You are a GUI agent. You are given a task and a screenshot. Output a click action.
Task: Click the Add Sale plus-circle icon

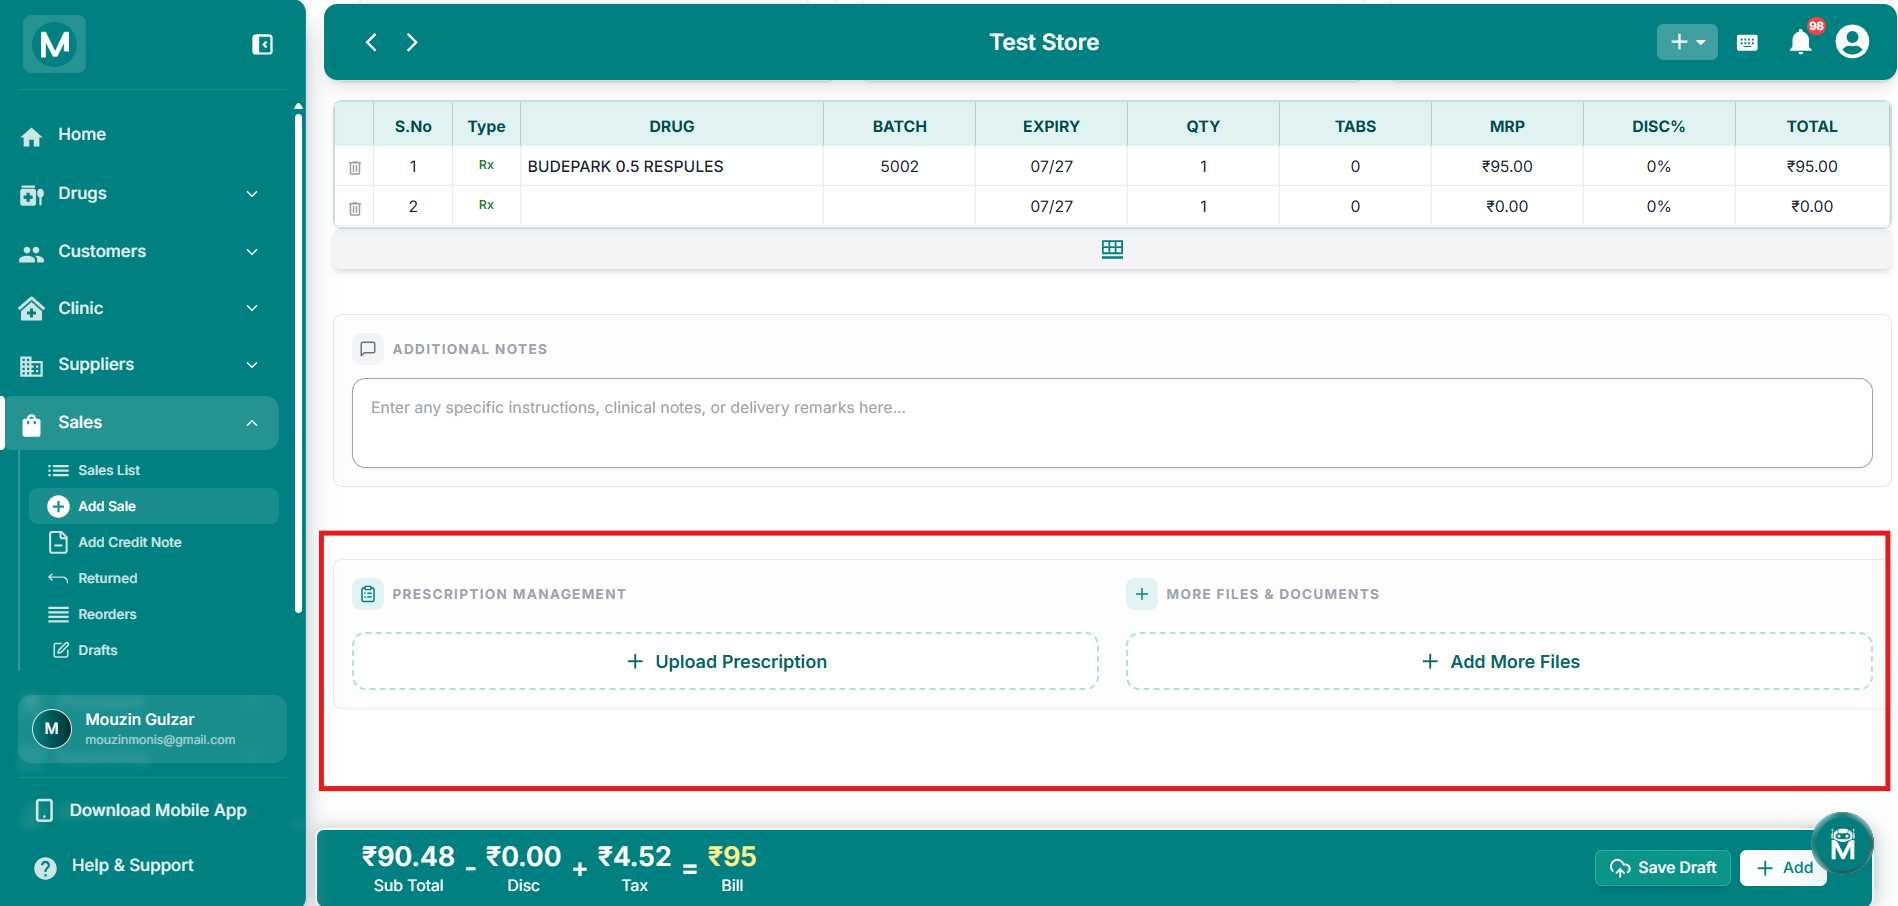pos(58,506)
